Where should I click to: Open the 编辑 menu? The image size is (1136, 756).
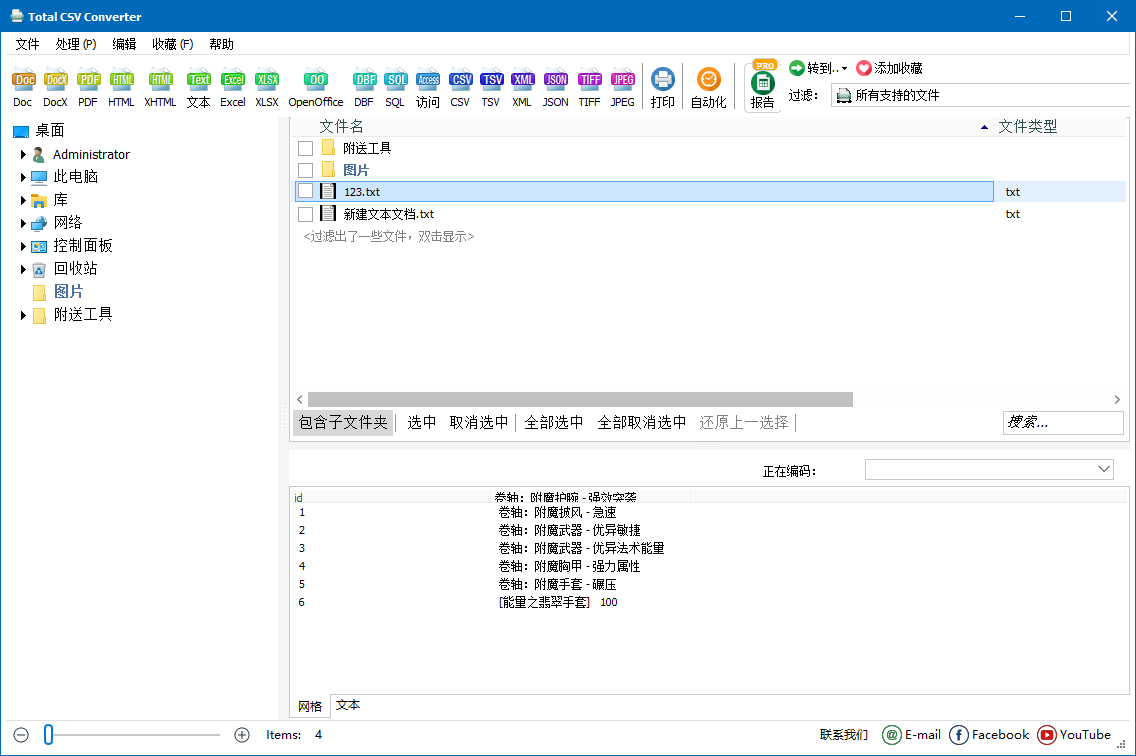125,44
